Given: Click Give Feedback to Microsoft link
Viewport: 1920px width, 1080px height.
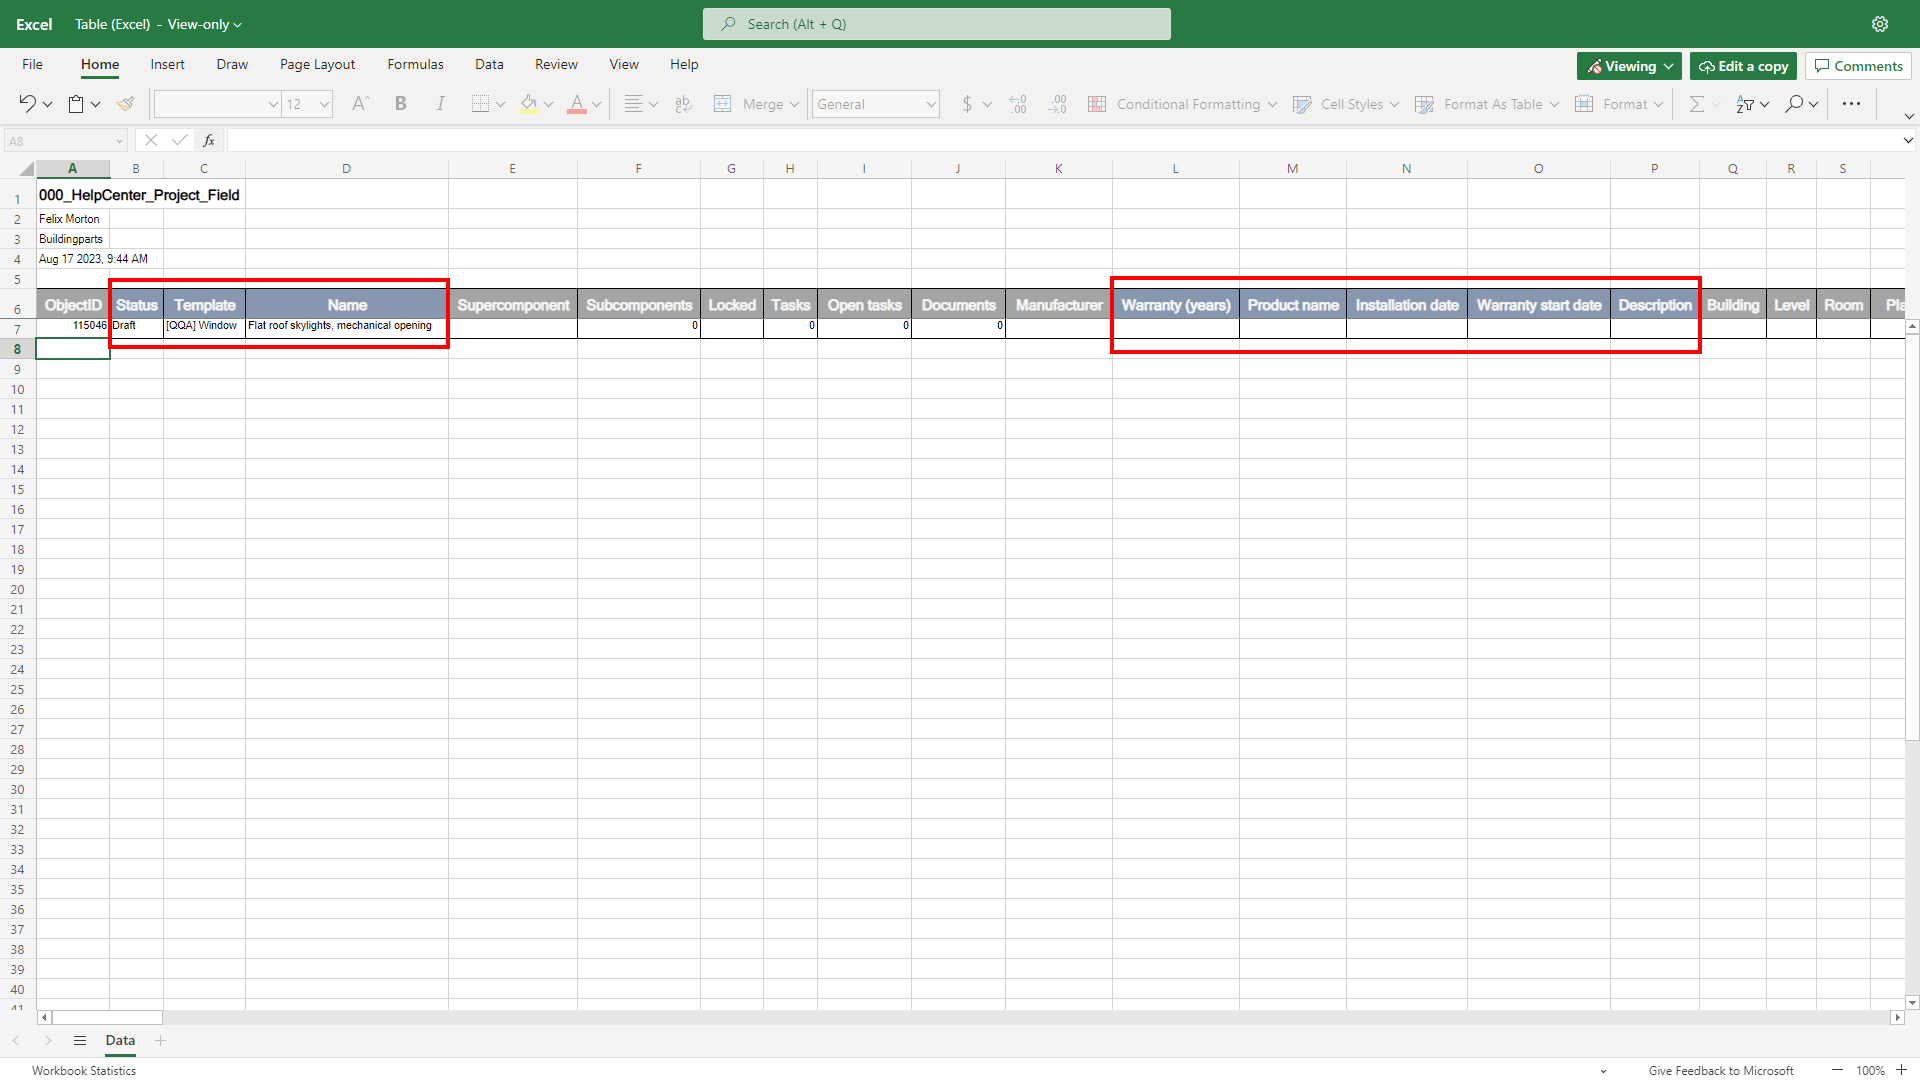Looking at the screenshot, I should pos(1720,1070).
